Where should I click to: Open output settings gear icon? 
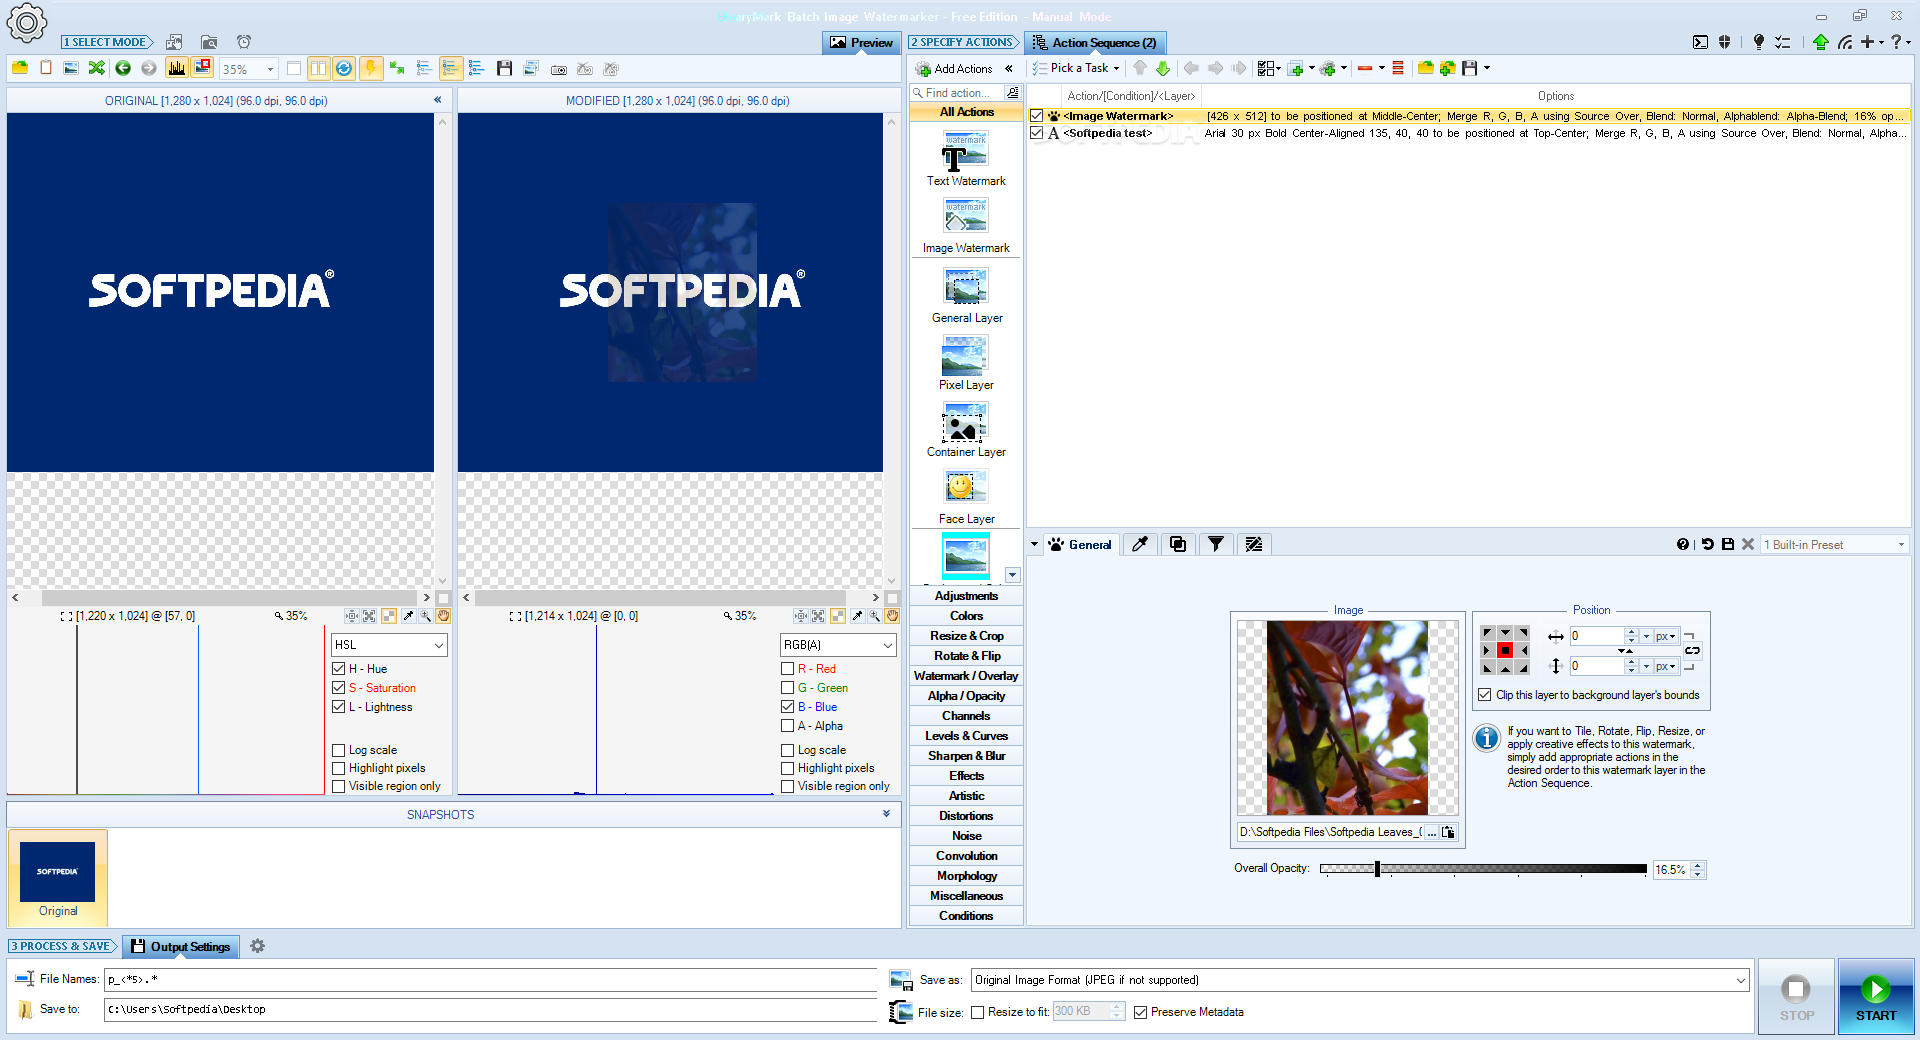257,946
